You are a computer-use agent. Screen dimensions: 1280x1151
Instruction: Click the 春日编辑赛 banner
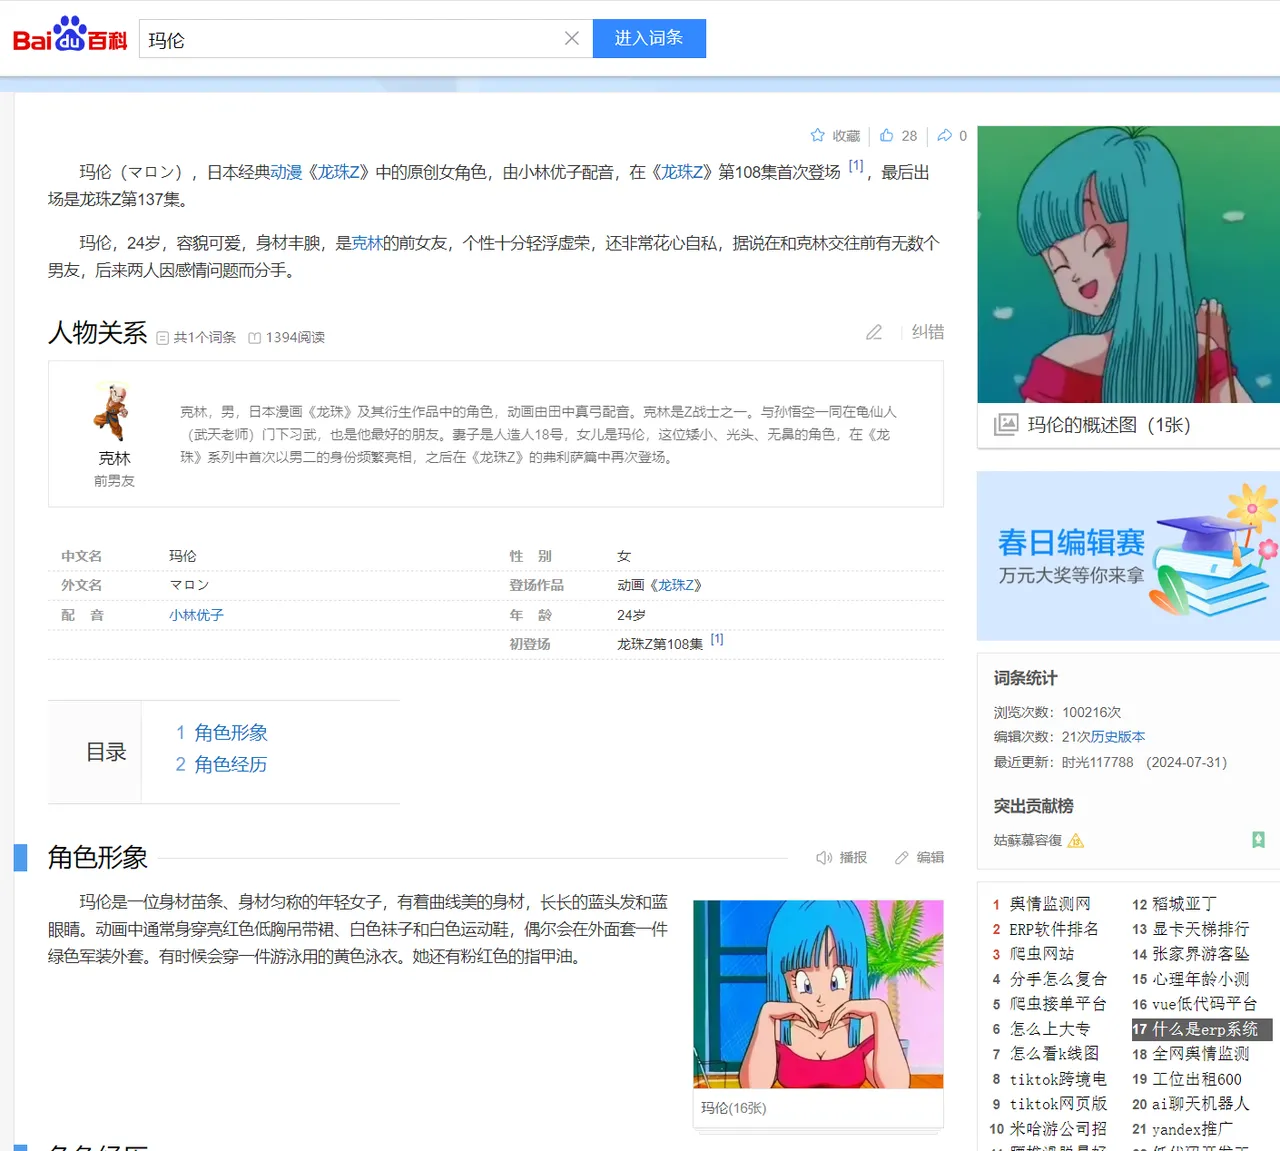pos(1127,556)
